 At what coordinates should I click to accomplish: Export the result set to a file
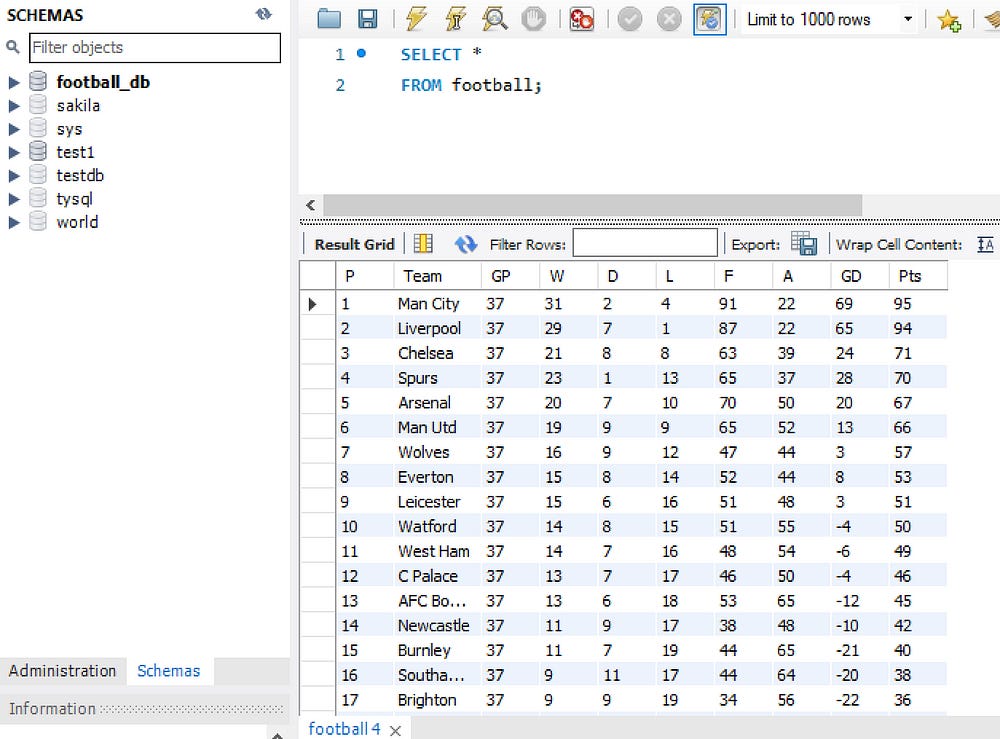[x=804, y=244]
